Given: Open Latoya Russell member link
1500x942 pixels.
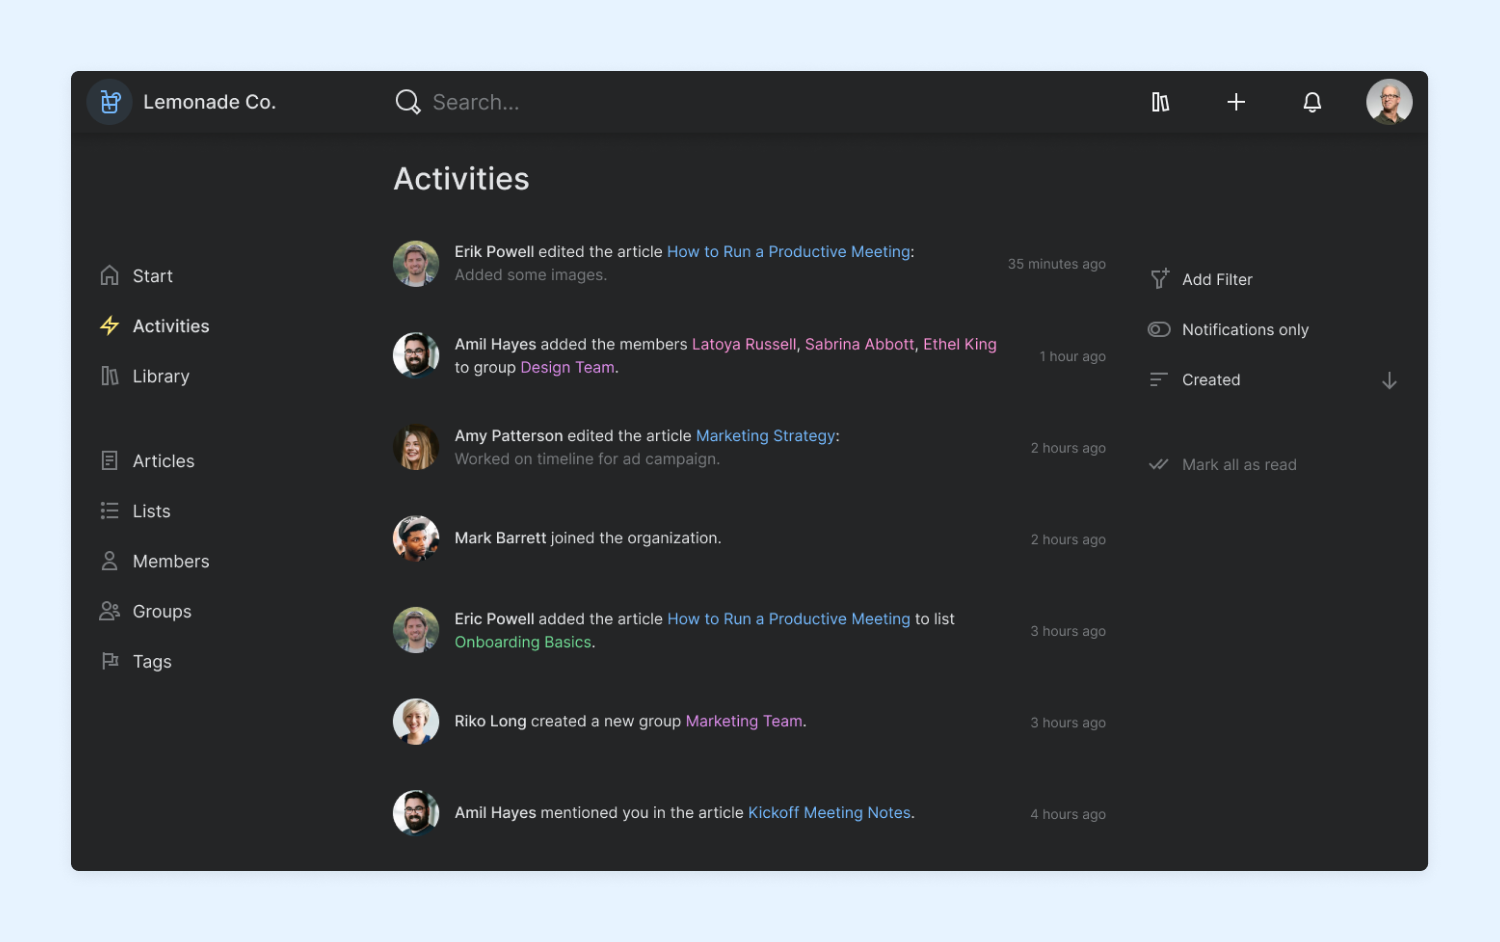Looking at the screenshot, I should [x=744, y=344].
